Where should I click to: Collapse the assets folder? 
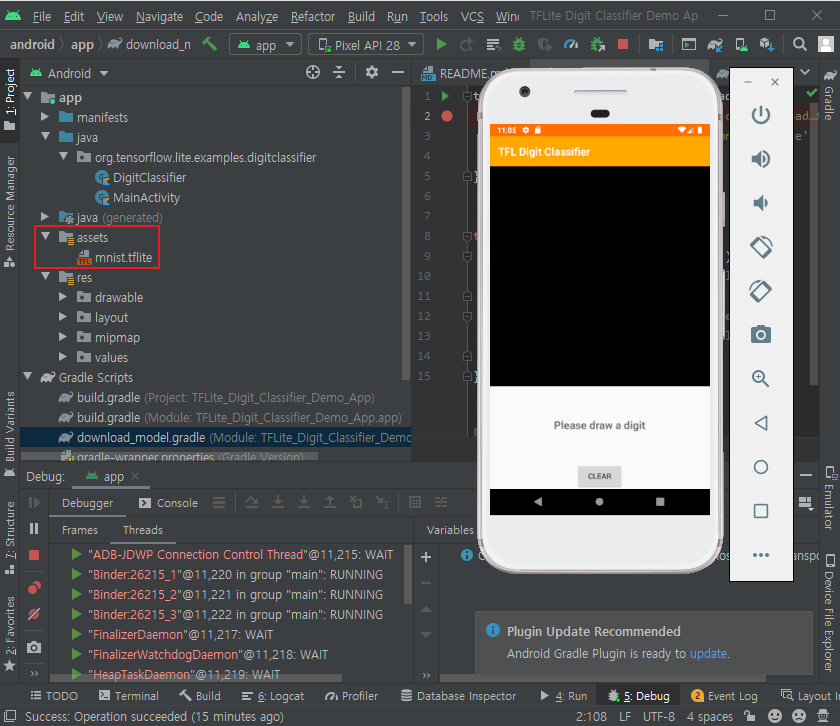[46, 237]
